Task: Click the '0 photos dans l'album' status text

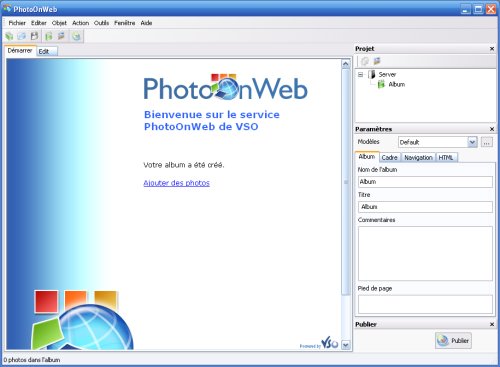Action: click(32, 360)
